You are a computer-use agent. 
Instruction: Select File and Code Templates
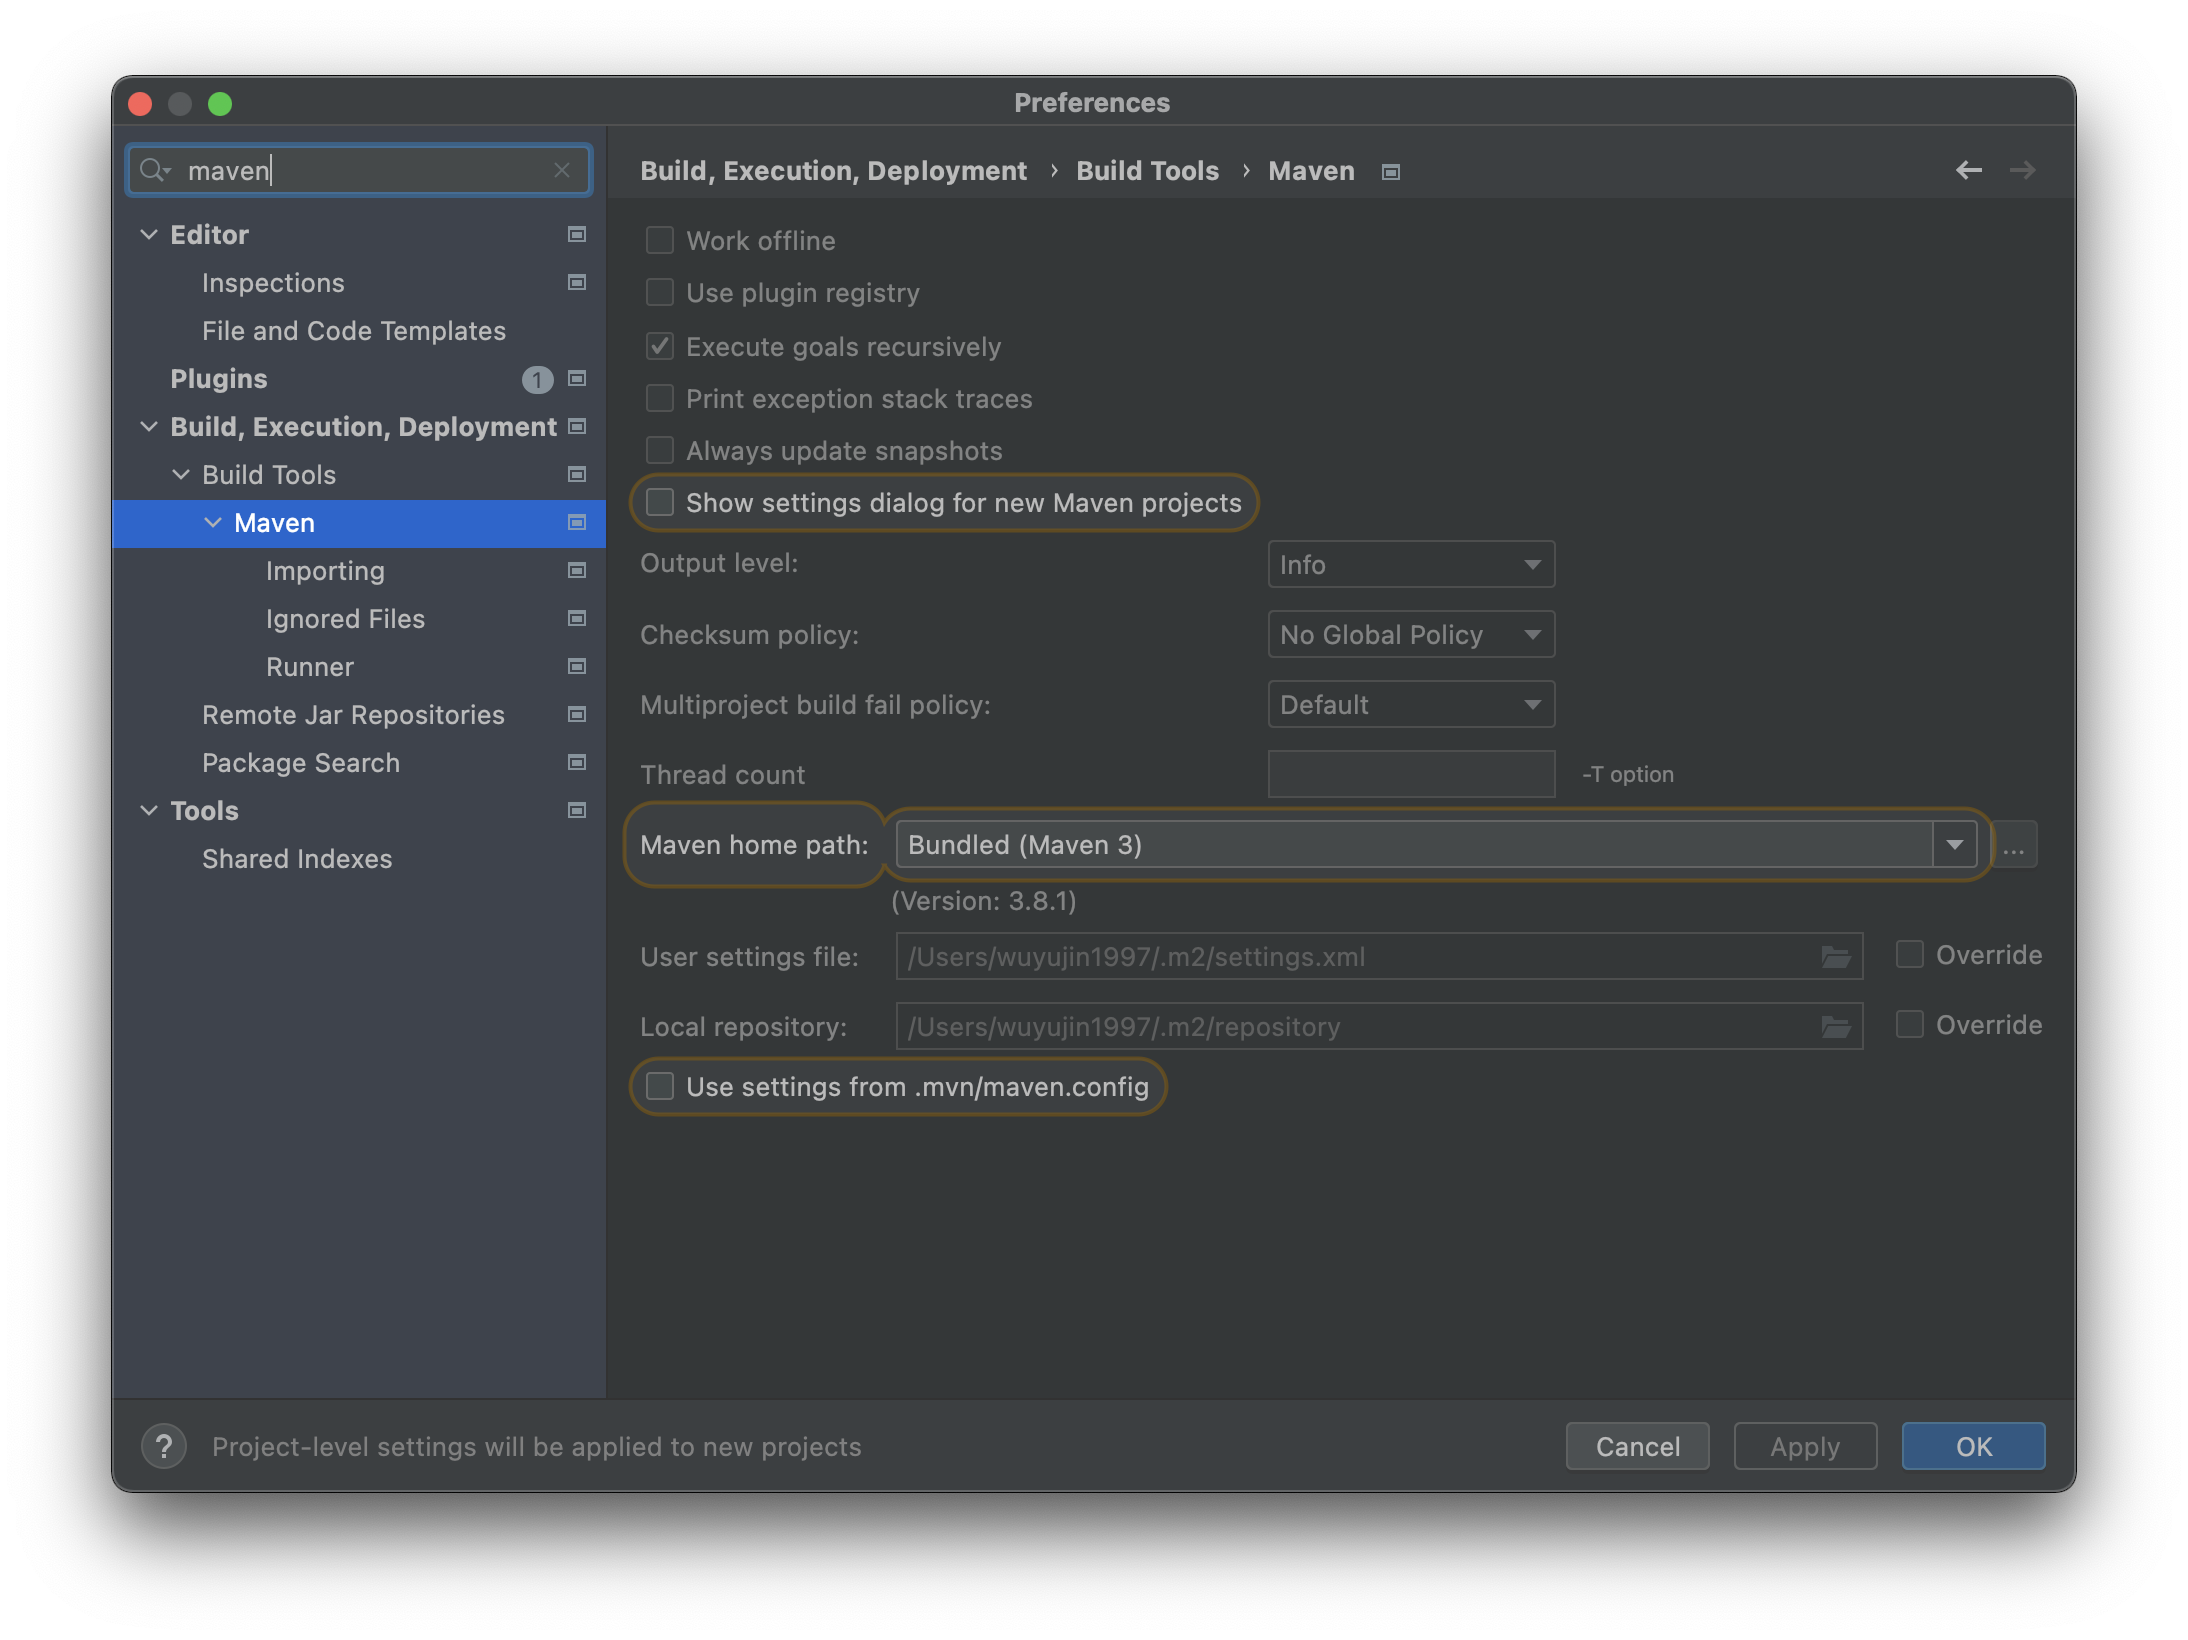pyautogui.click(x=354, y=331)
